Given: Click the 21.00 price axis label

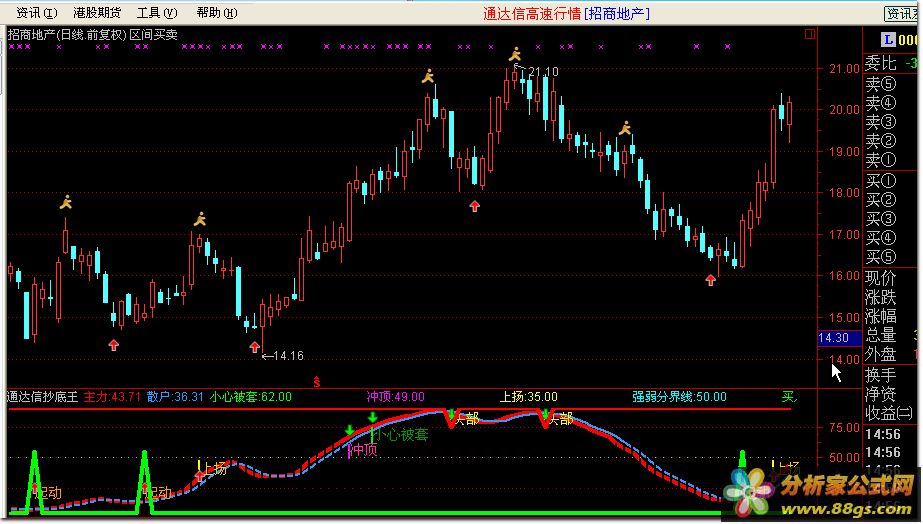Looking at the screenshot, I should tap(845, 69).
